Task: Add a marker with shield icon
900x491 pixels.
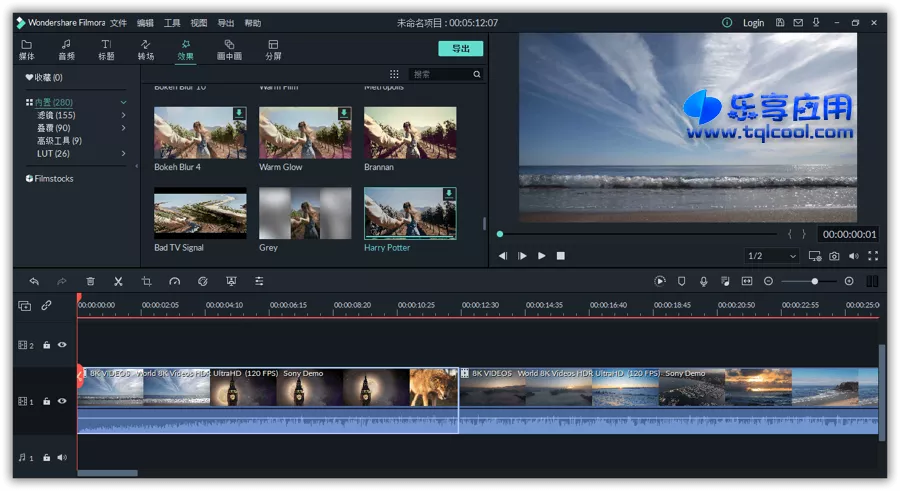Action: [x=681, y=281]
